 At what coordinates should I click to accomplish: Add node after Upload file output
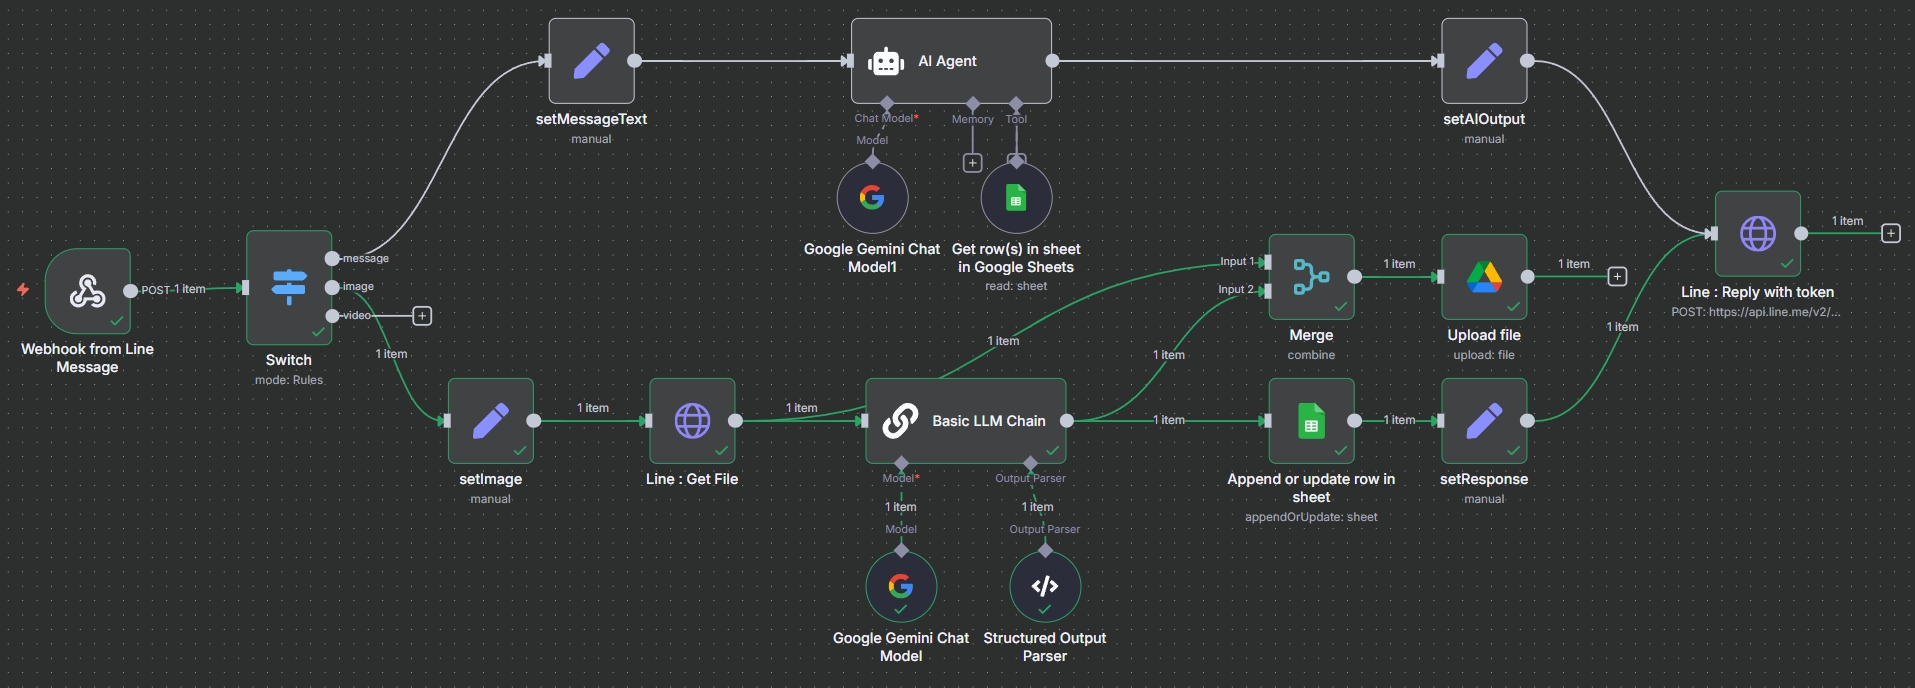click(x=1617, y=276)
